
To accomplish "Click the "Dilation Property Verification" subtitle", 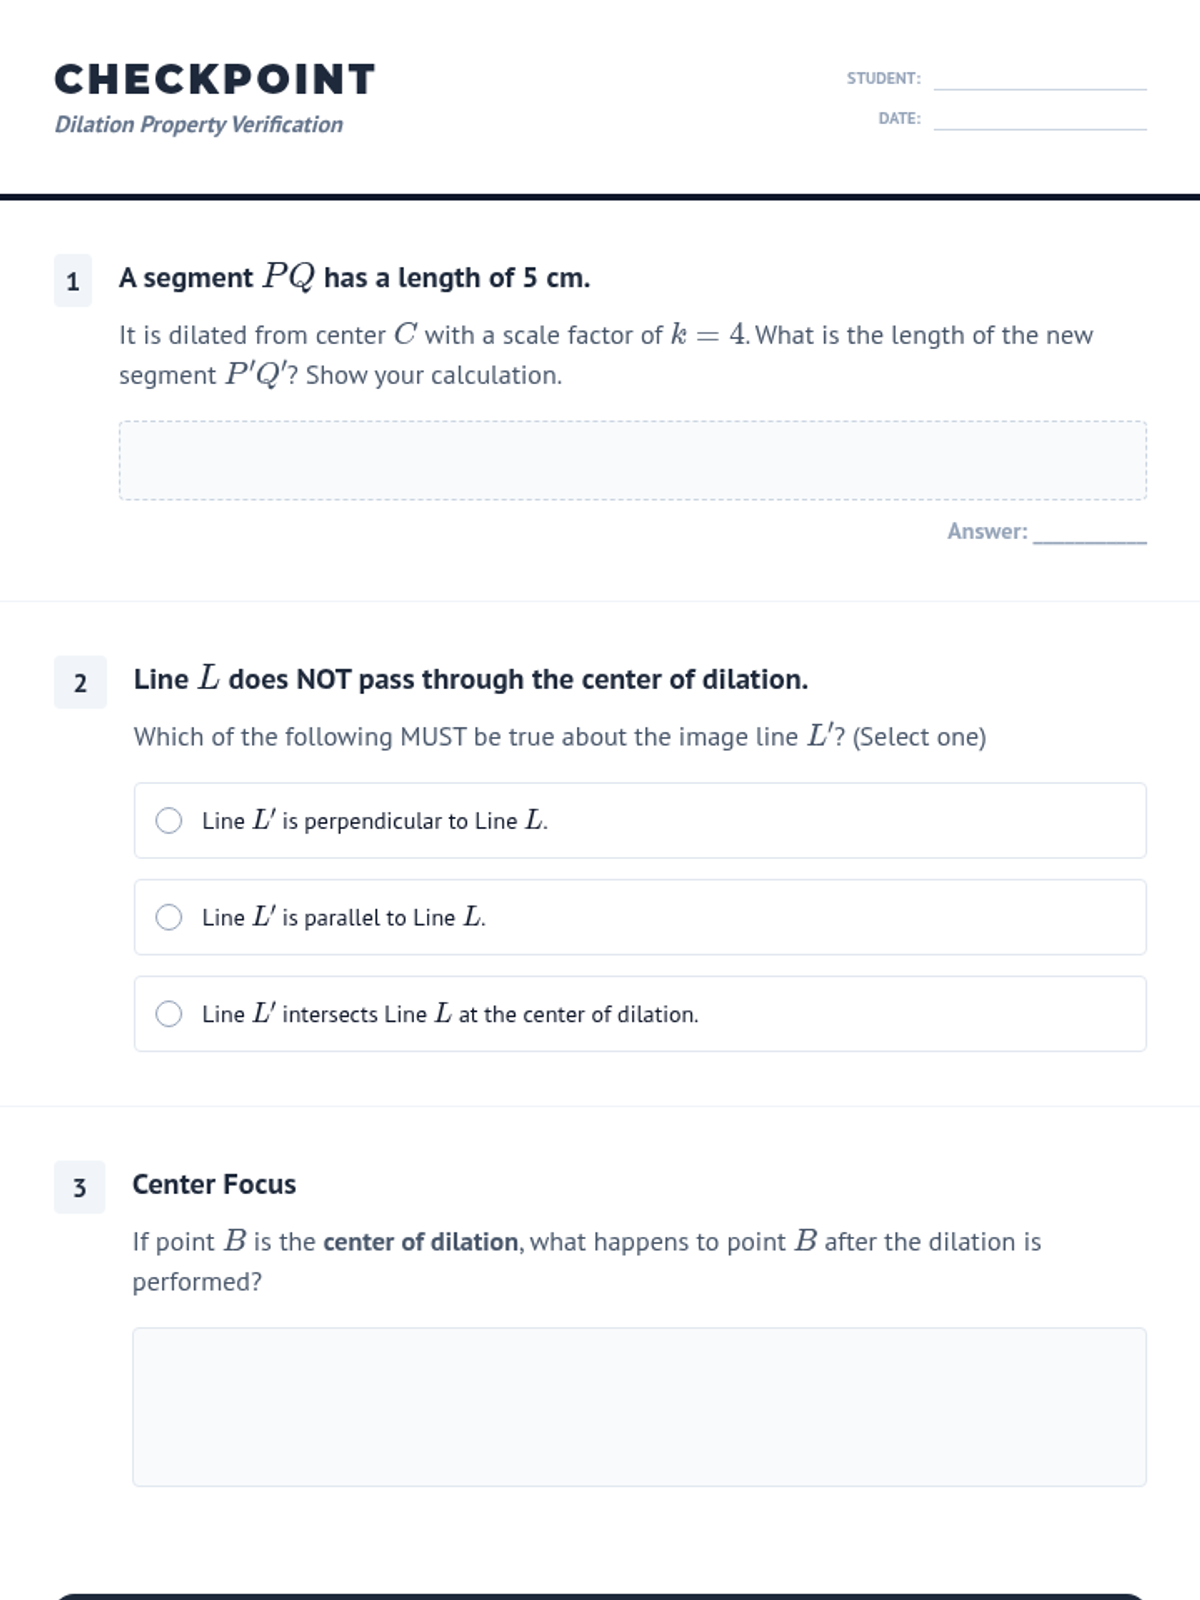I will [198, 125].
